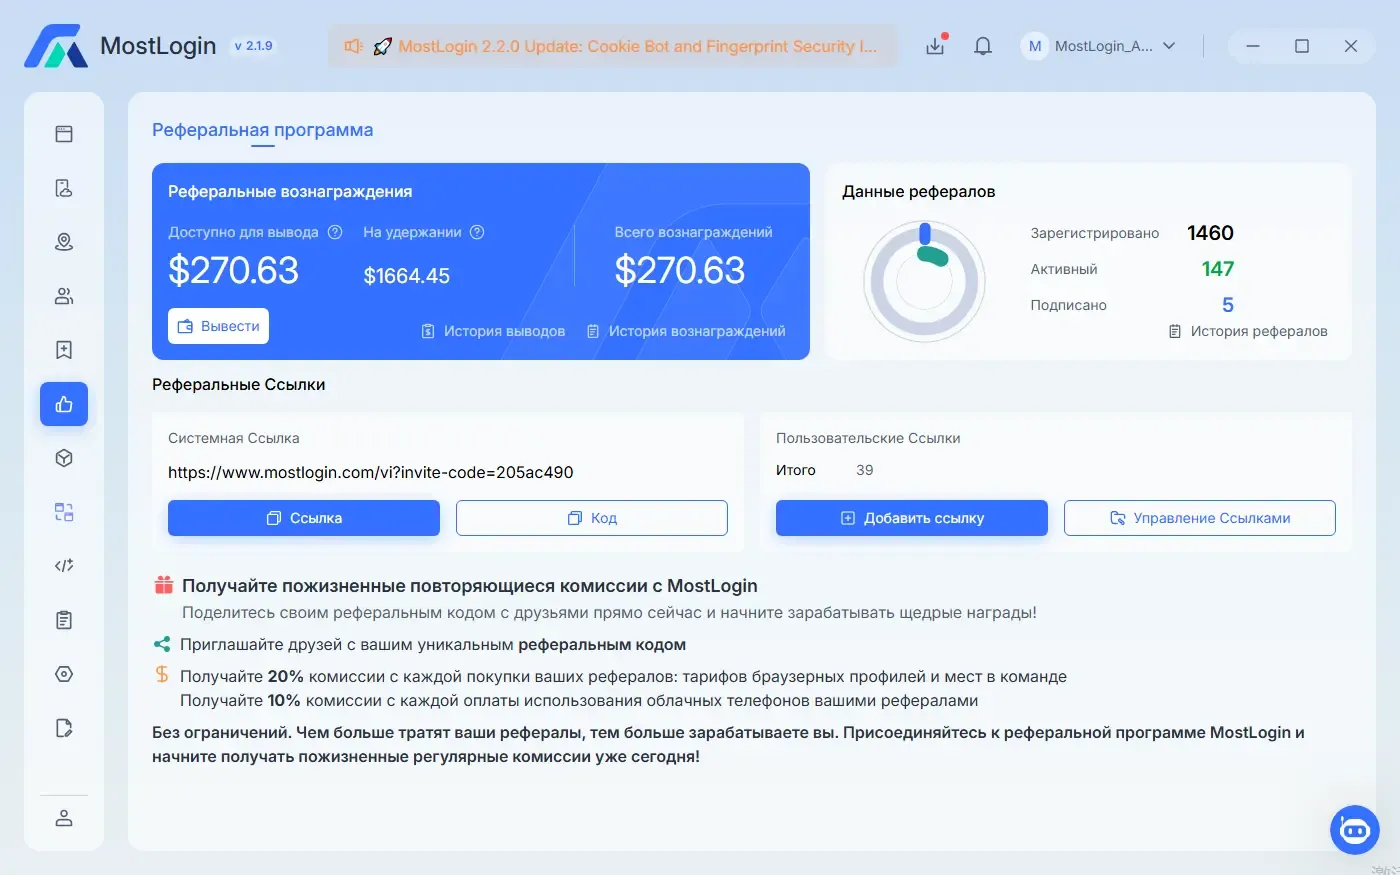Click the v 2.1.9 version badge
The height and width of the screenshot is (875, 1400).
253,46
